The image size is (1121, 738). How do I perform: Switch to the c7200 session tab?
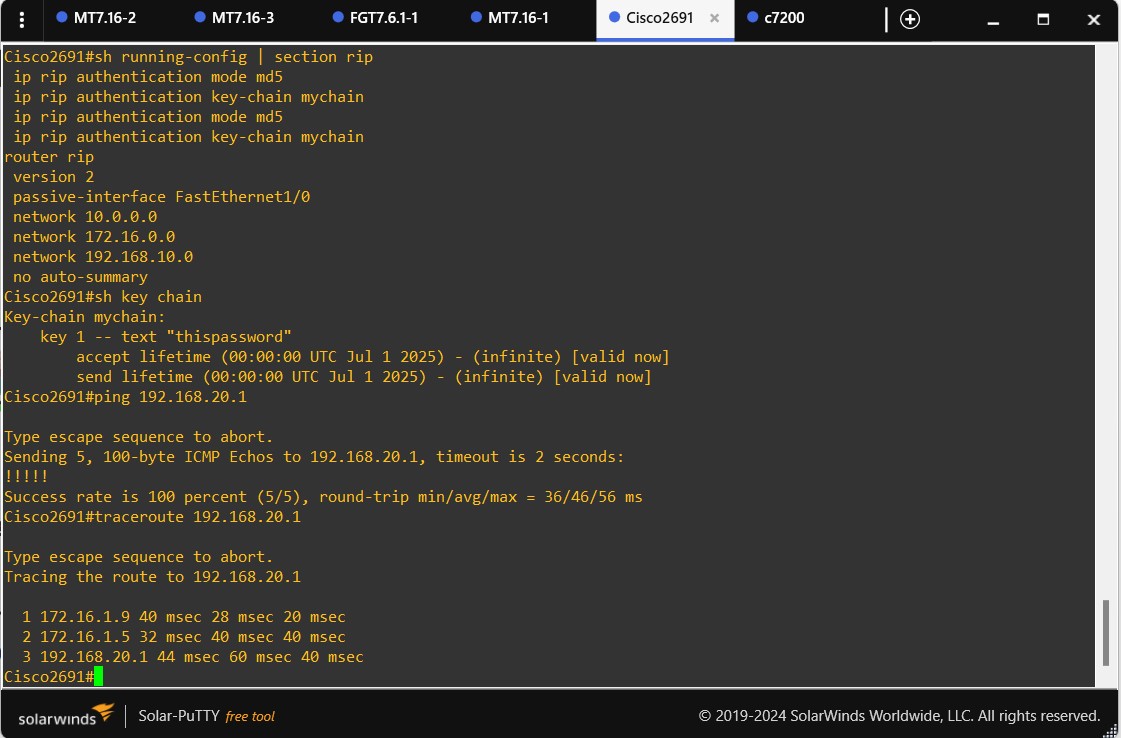click(776, 18)
